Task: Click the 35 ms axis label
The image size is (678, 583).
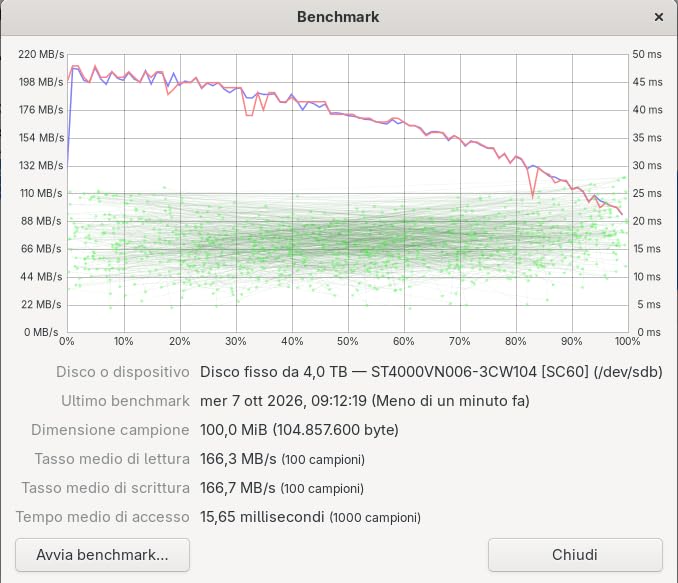Action: click(647, 138)
